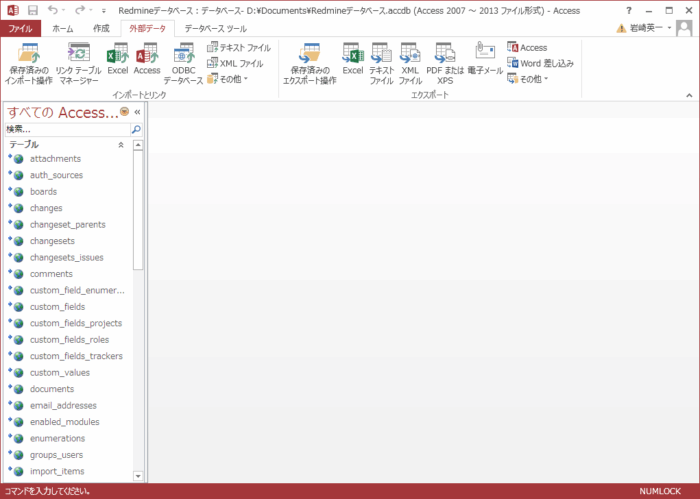Switch to the ホーム tab
The height and width of the screenshot is (499, 700).
(x=62, y=29)
